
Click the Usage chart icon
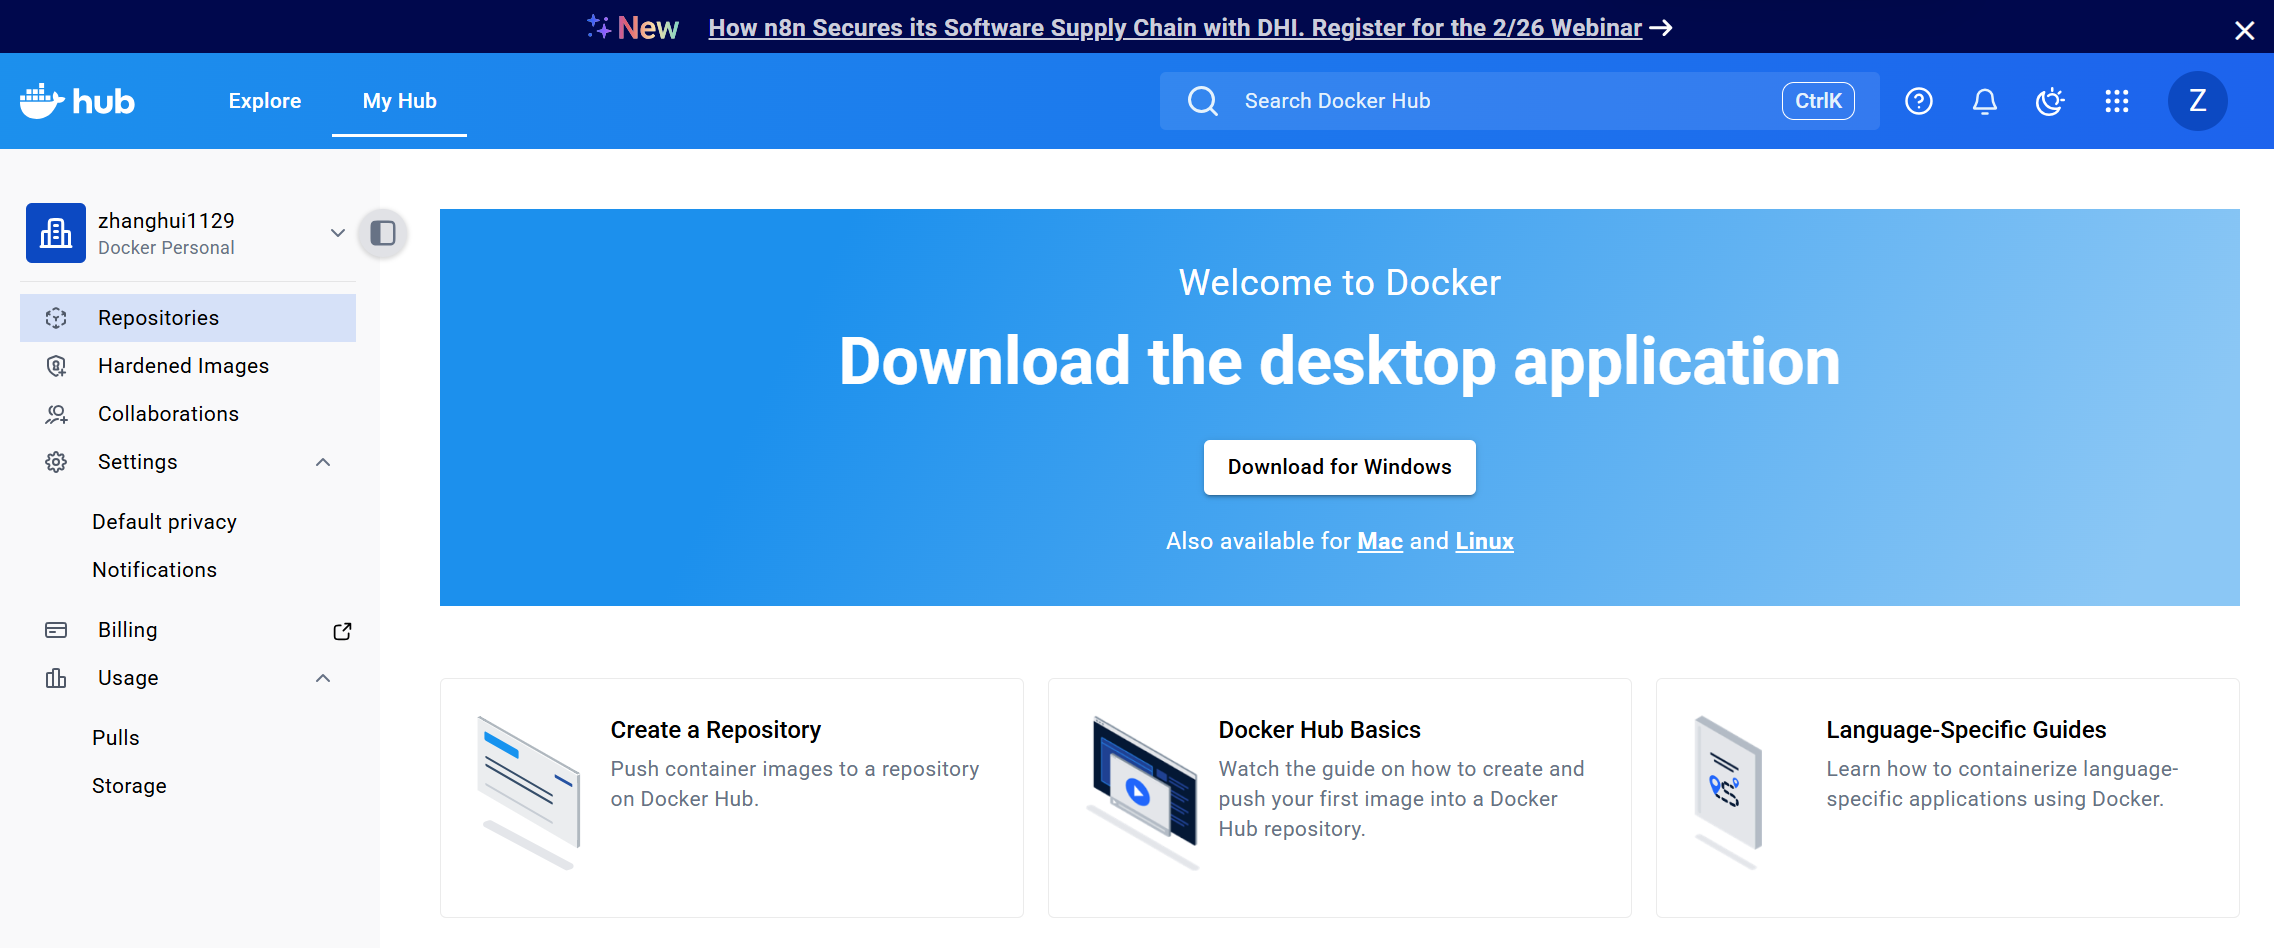[x=56, y=678]
